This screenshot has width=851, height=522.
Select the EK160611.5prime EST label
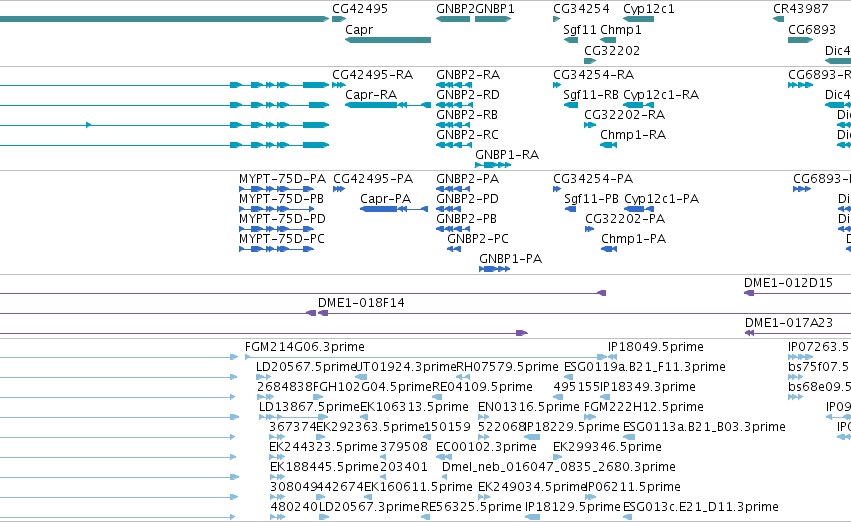(418, 487)
